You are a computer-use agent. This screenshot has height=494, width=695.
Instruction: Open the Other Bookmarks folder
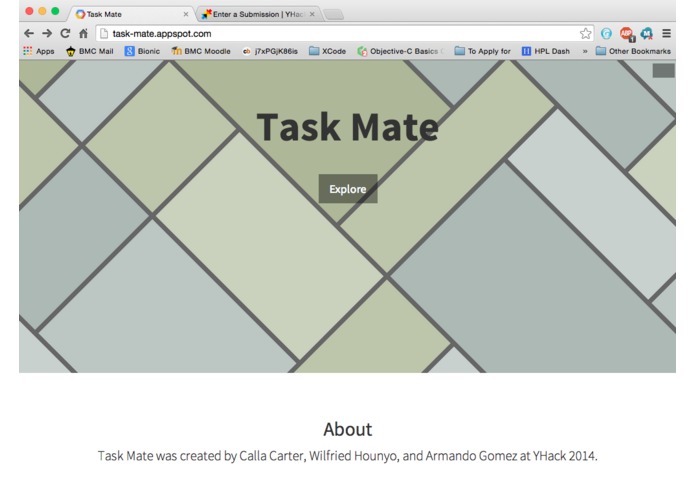(x=633, y=51)
